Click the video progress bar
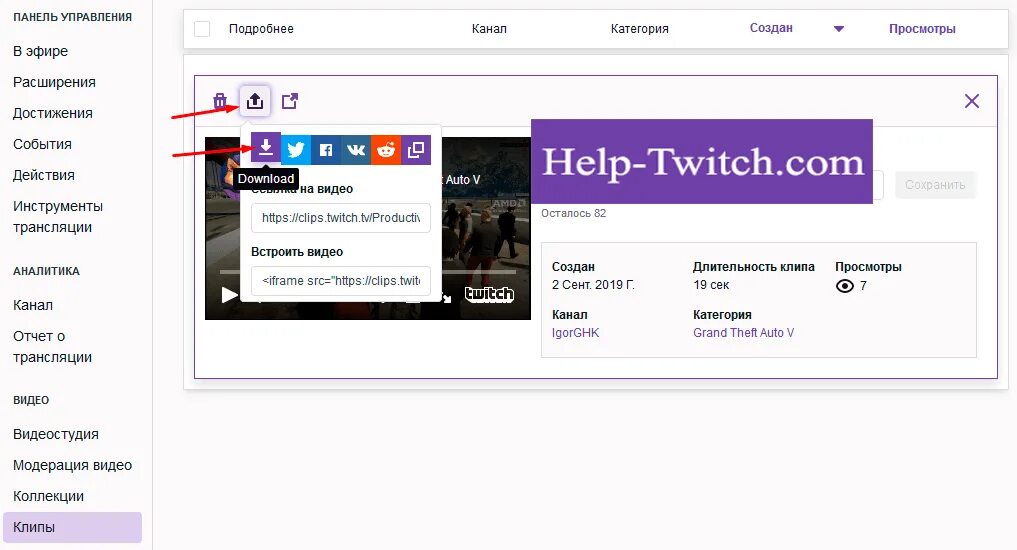Image resolution: width=1017 pixels, height=550 pixels. [368, 272]
